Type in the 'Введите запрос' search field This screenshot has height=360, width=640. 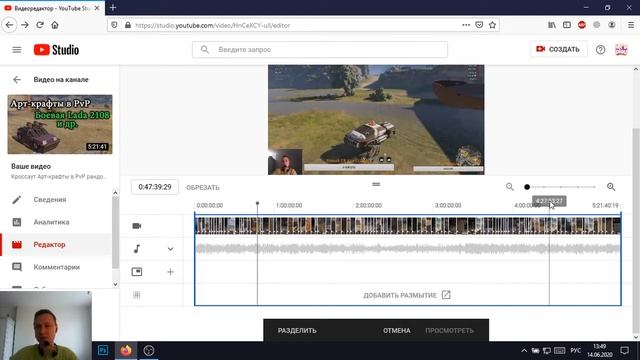[320, 49]
